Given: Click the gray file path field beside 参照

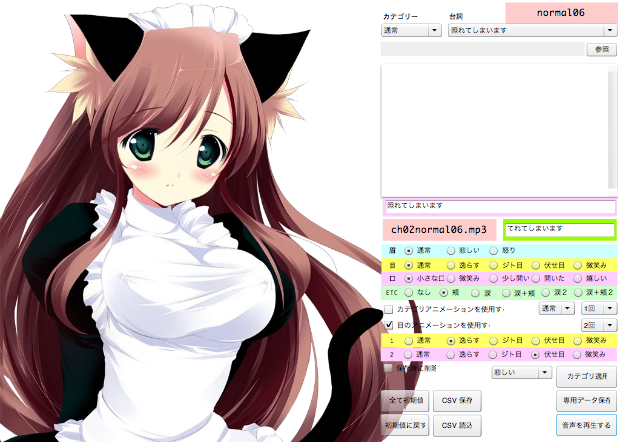Looking at the screenshot, I should 483,49.
